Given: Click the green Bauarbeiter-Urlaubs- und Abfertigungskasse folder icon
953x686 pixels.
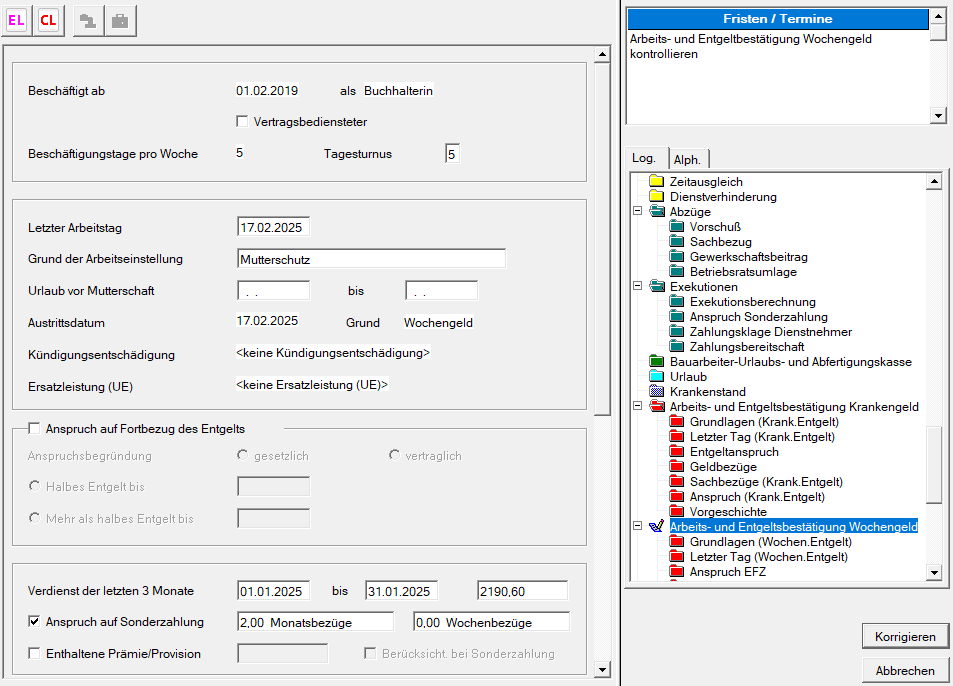Looking at the screenshot, I should pos(657,362).
